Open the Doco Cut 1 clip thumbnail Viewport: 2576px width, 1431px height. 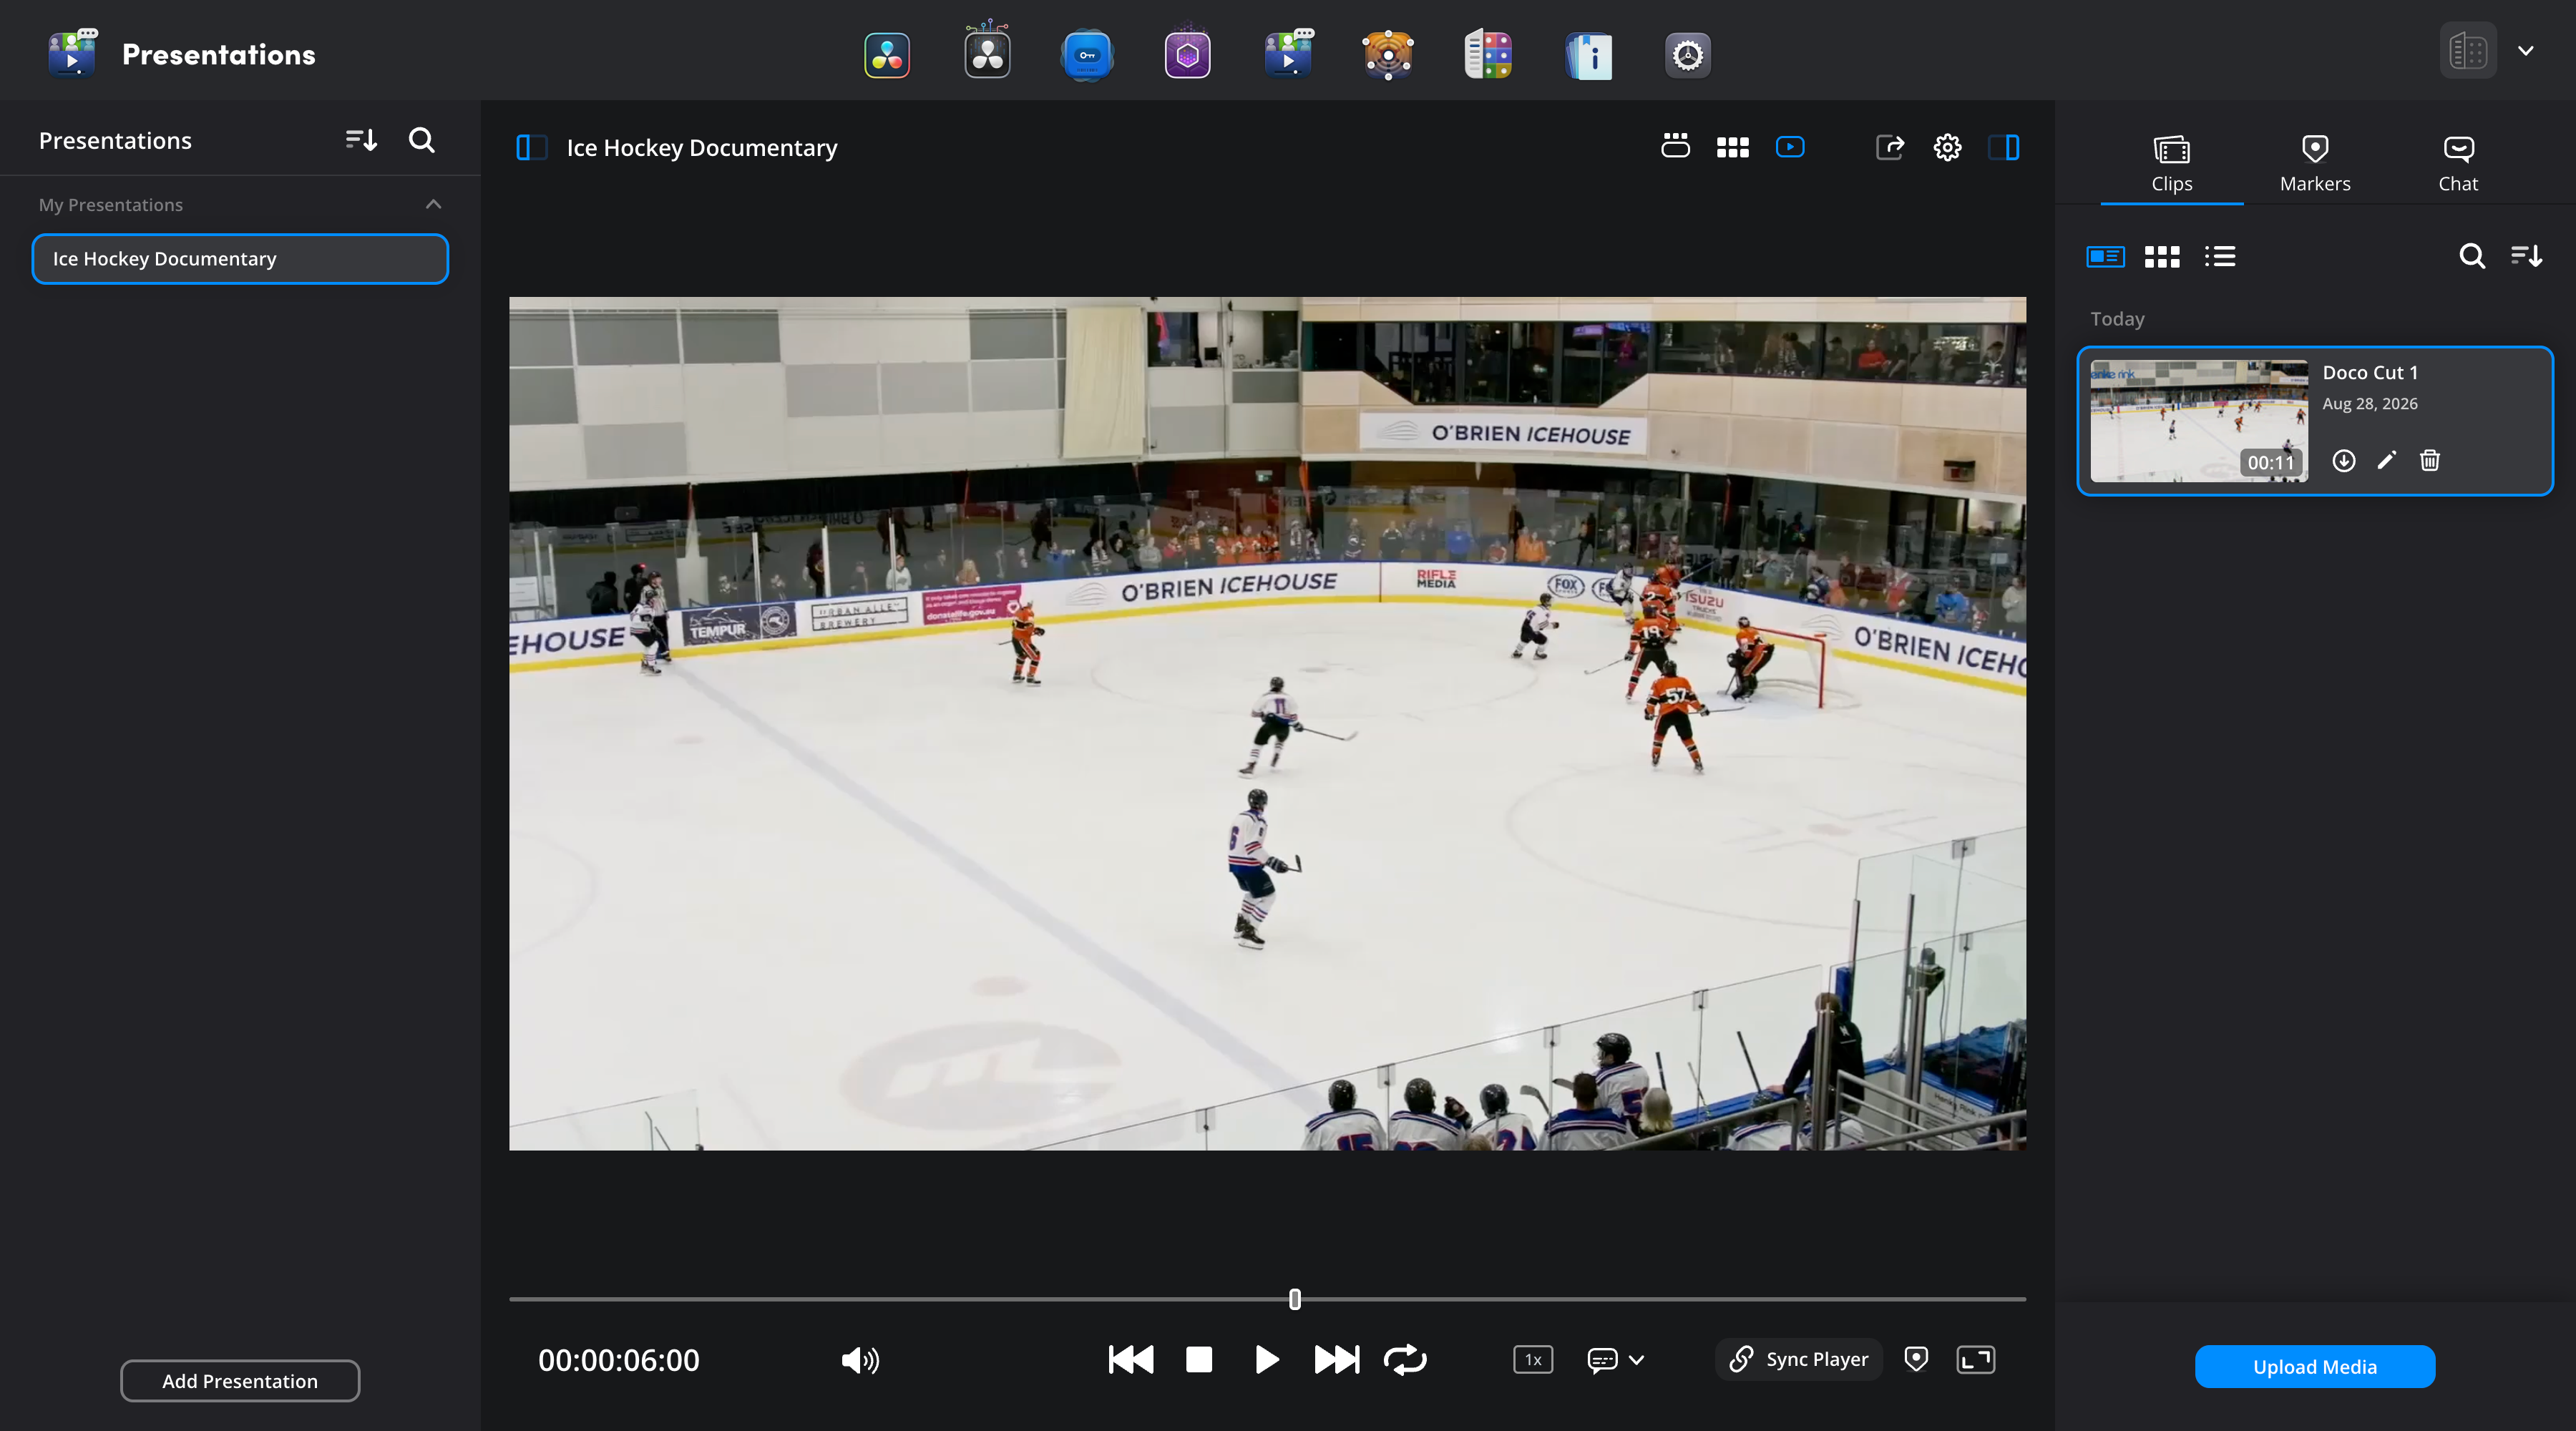[x=2199, y=422]
